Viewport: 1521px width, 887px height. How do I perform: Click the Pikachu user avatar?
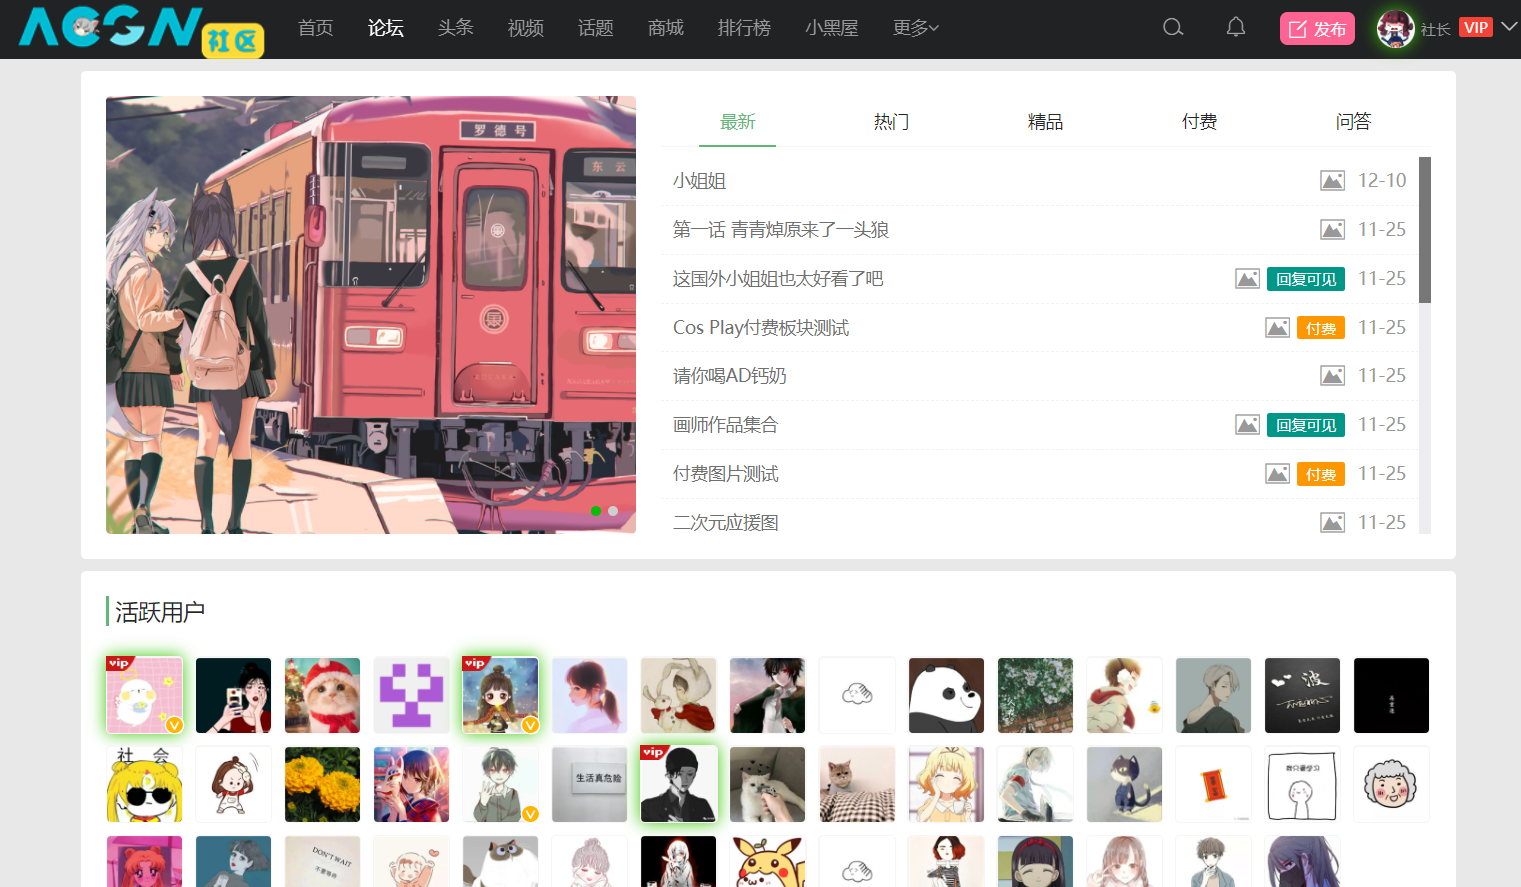point(768,862)
